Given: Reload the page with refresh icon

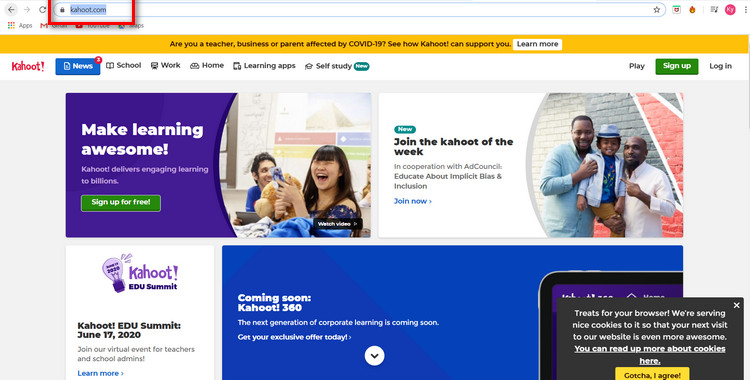Looking at the screenshot, I should coord(43,10).
